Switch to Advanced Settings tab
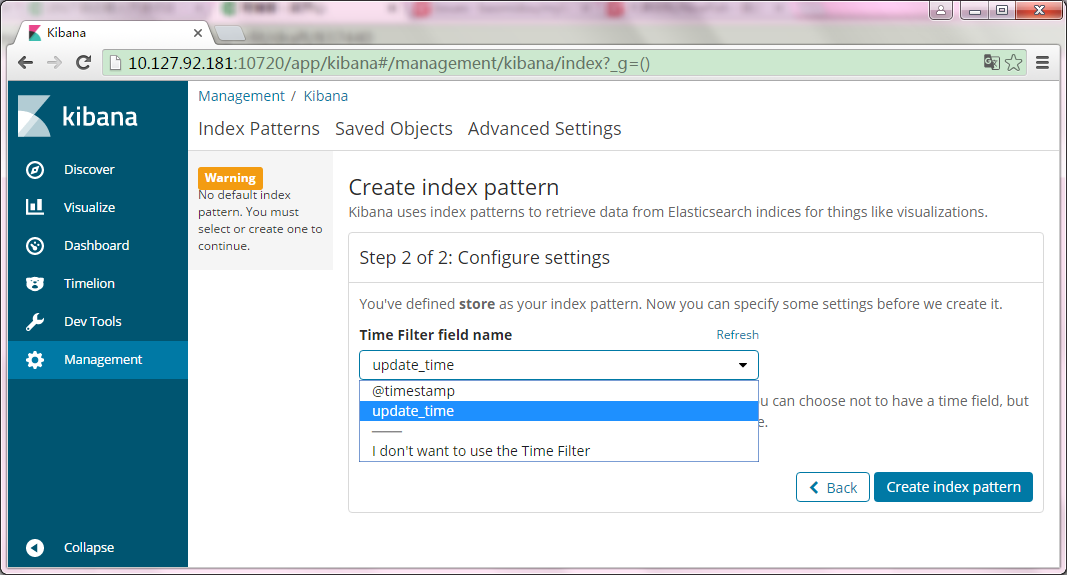Image resolution: width=1067 pixels, height=575 pixels. (x=544, y=129)
